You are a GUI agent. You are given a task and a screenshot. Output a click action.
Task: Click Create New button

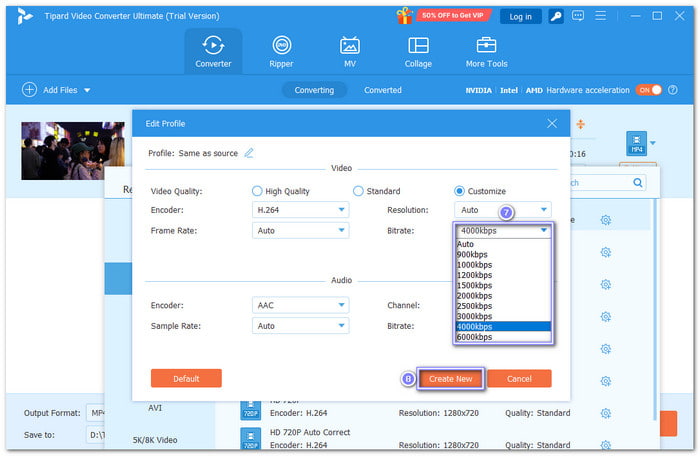point(450,379)
